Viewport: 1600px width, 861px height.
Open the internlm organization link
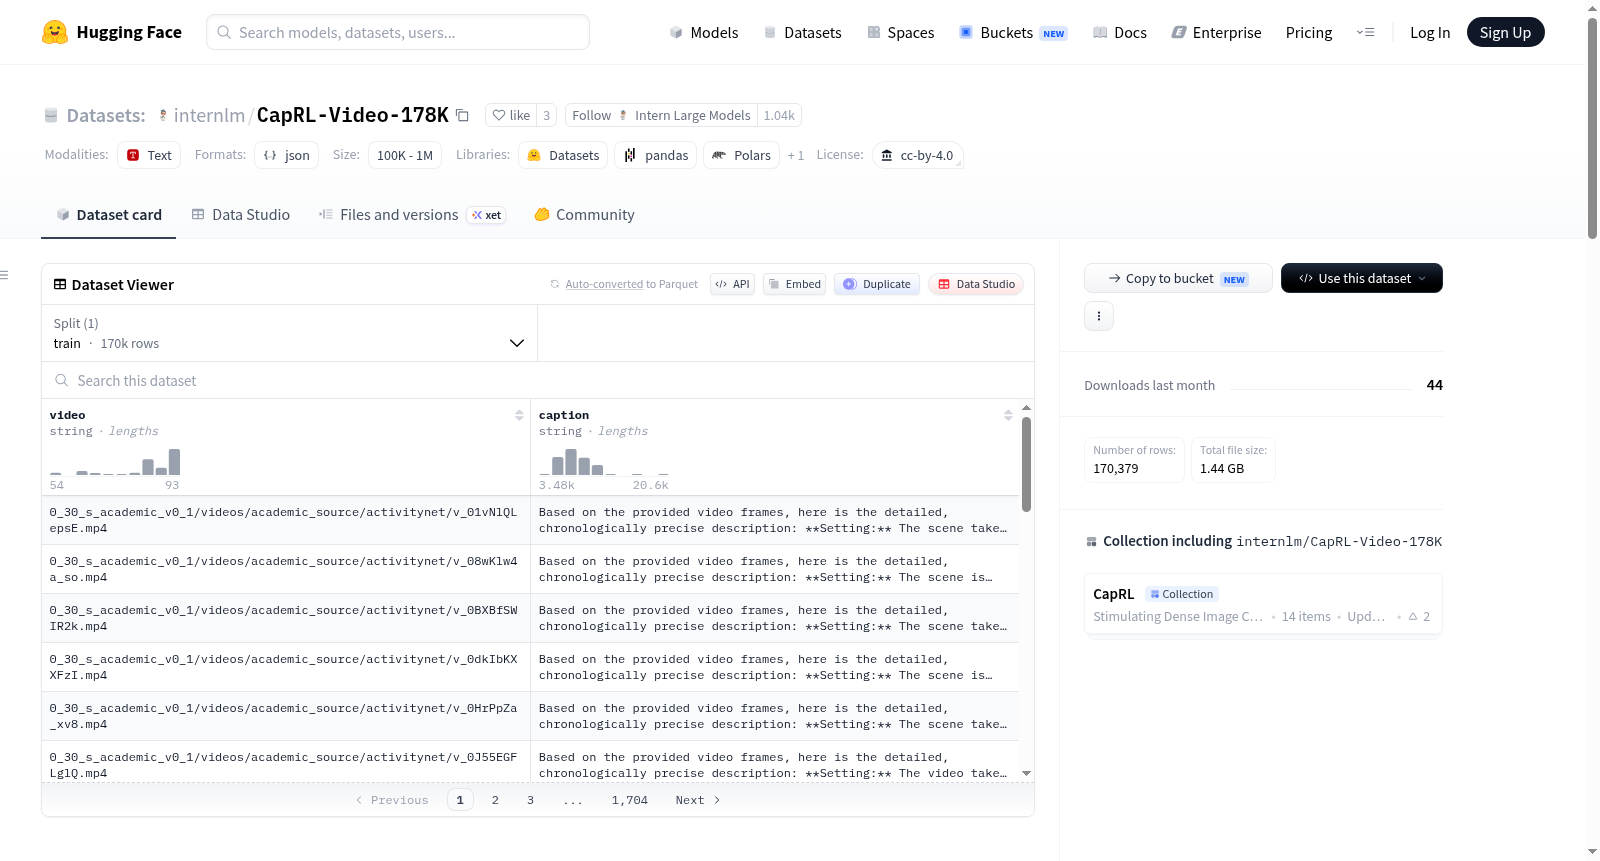click(209, 115)
